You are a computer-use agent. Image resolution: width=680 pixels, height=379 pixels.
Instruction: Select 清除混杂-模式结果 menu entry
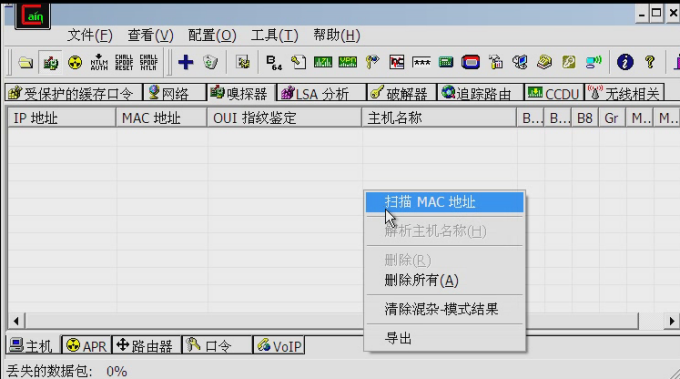pyautogui.click(x=445, y=309)
